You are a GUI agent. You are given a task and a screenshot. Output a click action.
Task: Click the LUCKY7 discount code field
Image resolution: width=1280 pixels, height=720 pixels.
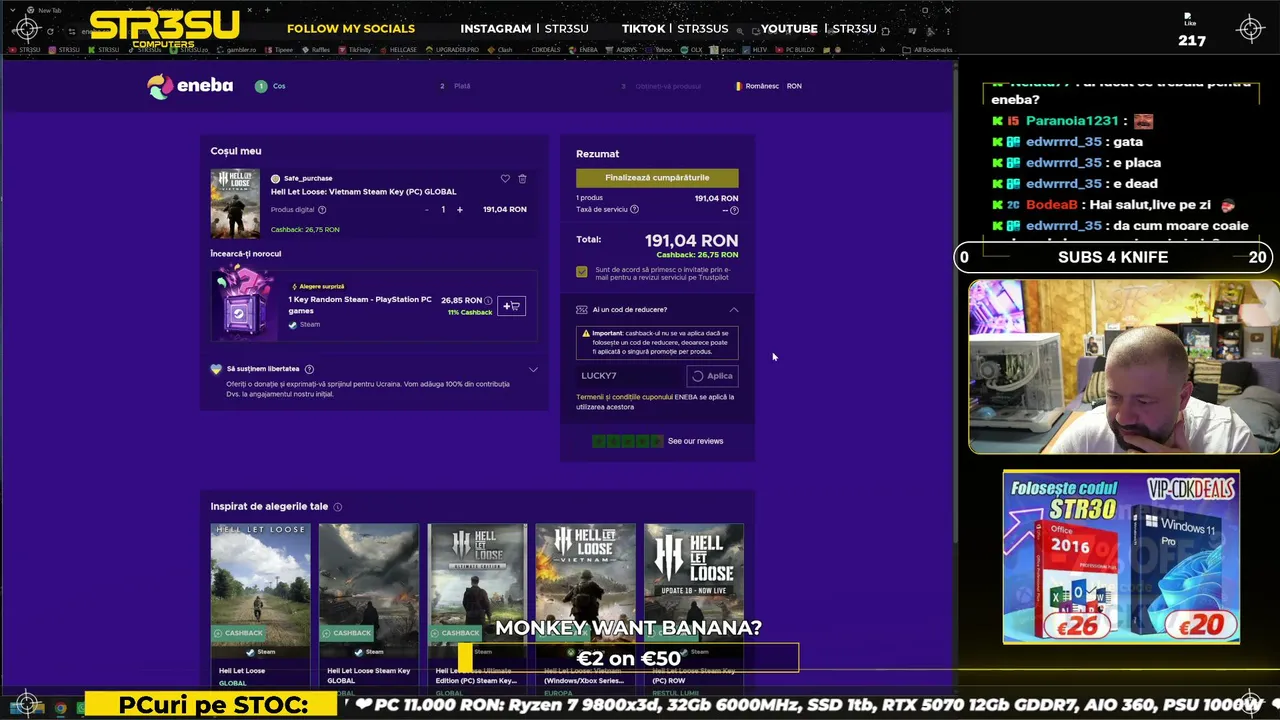(x=630, y=376)
